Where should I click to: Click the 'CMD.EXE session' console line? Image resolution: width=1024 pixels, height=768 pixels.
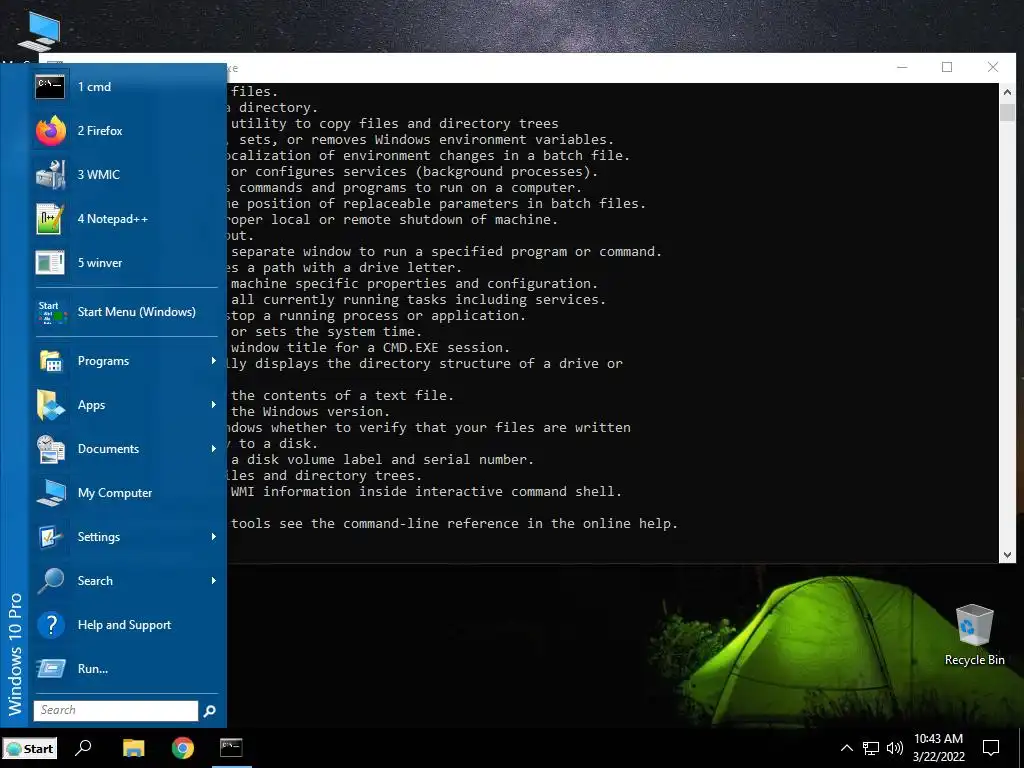click(369, 347)
